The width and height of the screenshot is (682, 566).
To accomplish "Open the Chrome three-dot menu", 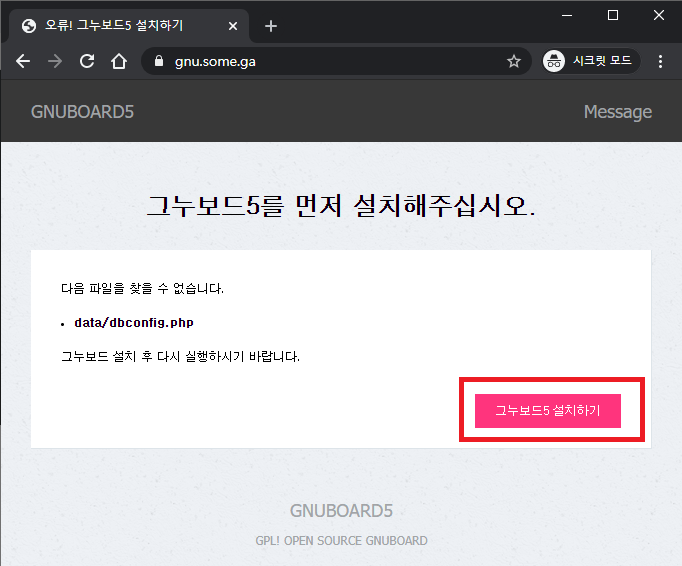I will pyautogui.click(x=660, y=61).
